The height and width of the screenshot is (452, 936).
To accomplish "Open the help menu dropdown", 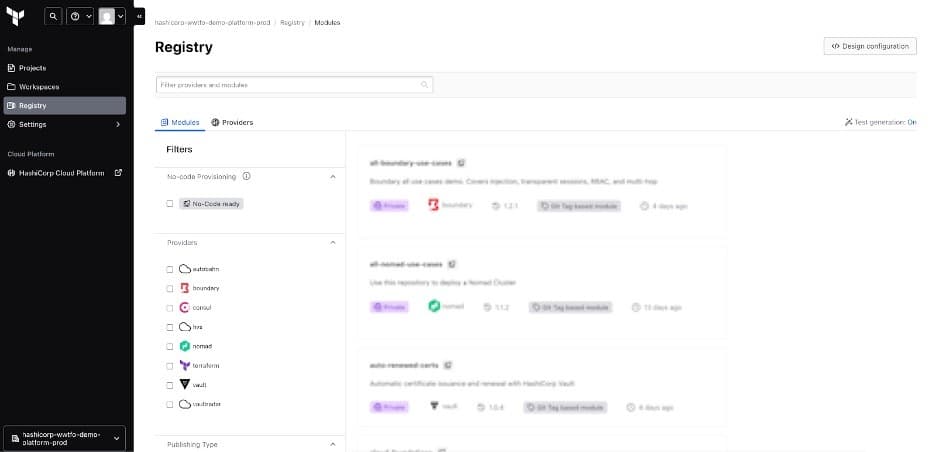I will coord(80,17).
